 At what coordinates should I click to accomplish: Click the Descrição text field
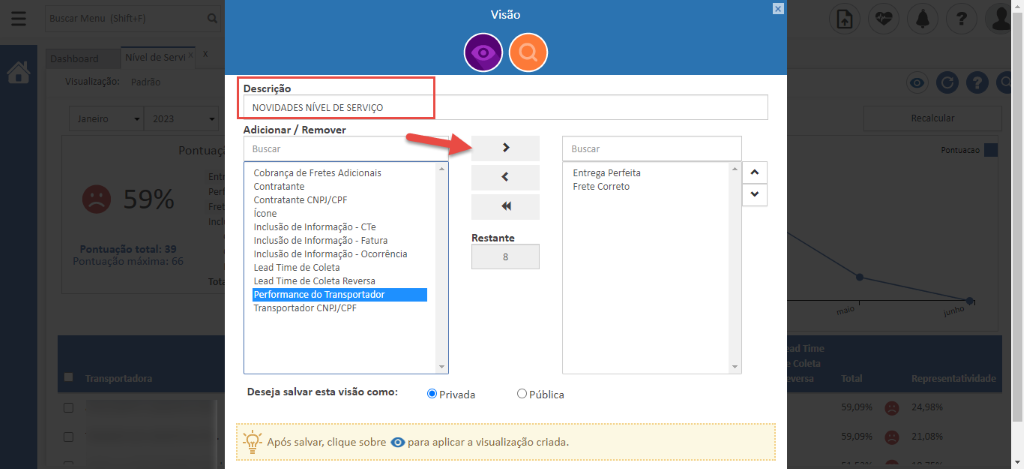coord(505,107)
